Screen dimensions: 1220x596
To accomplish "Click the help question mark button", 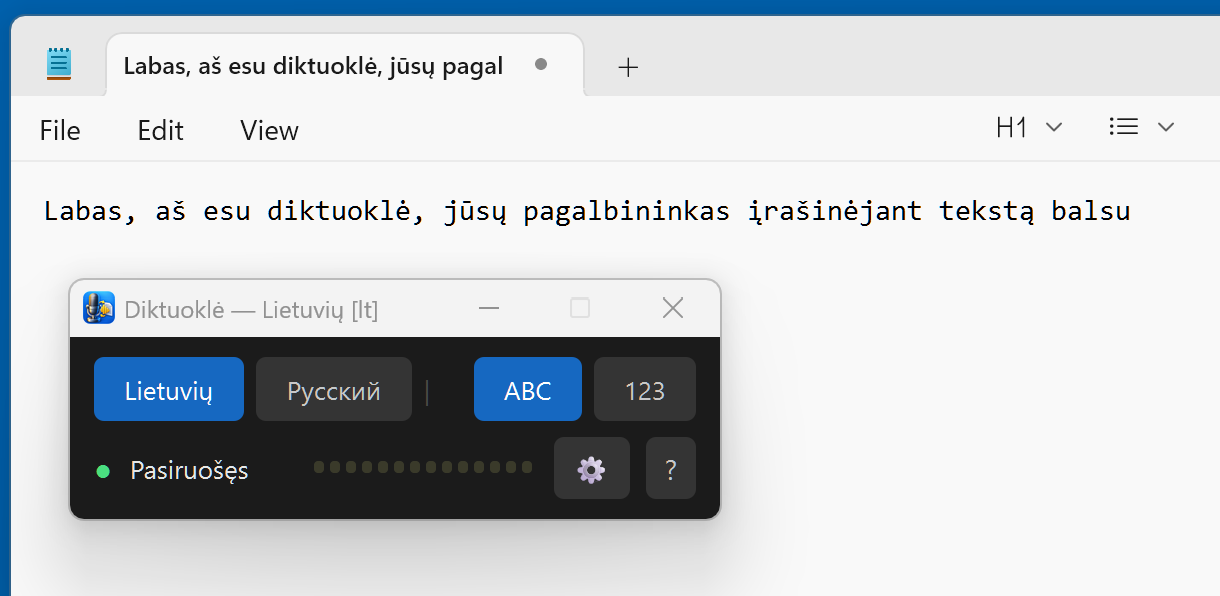I will [x=671, y=468].
